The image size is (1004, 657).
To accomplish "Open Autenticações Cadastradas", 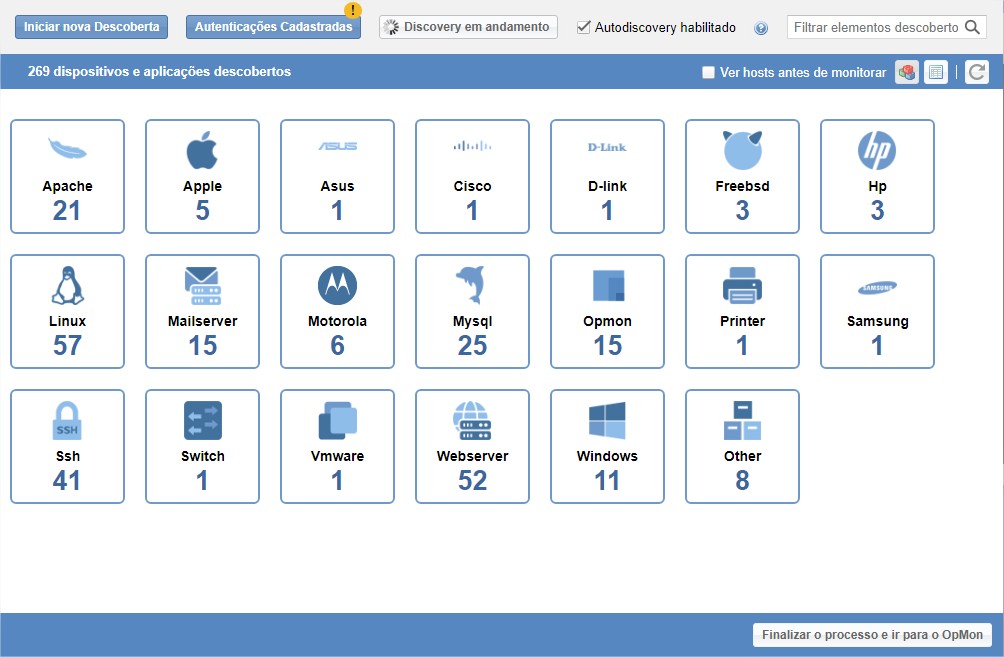I will (273, 27).
